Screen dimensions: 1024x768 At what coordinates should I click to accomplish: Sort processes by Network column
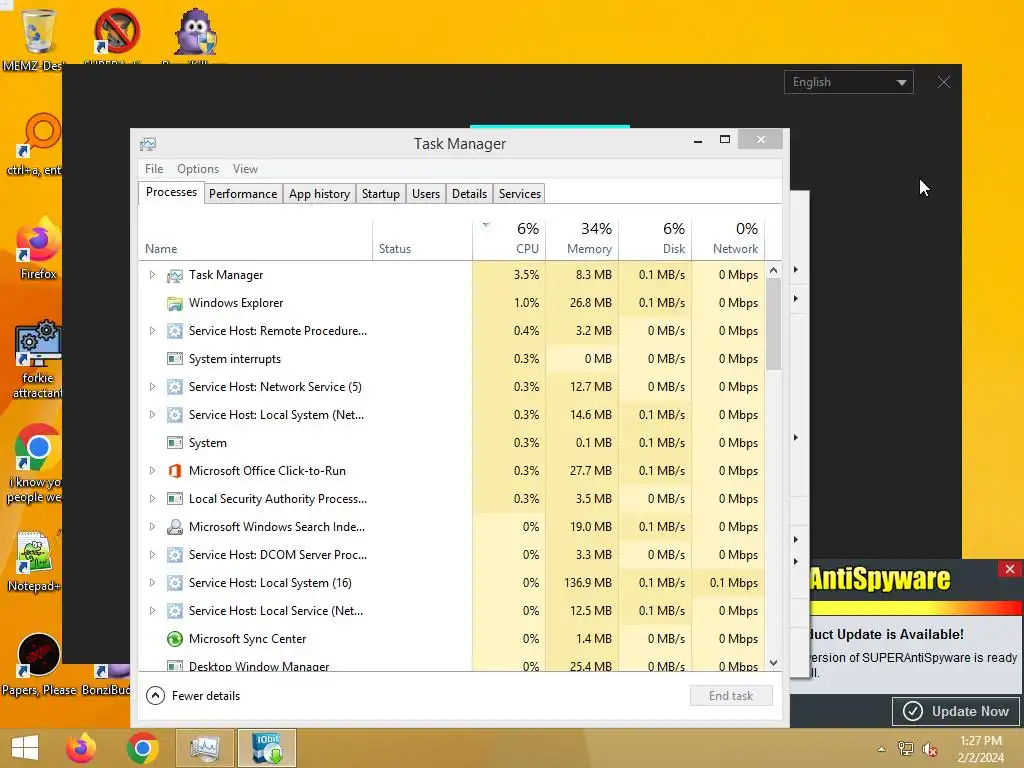[728, 238]
